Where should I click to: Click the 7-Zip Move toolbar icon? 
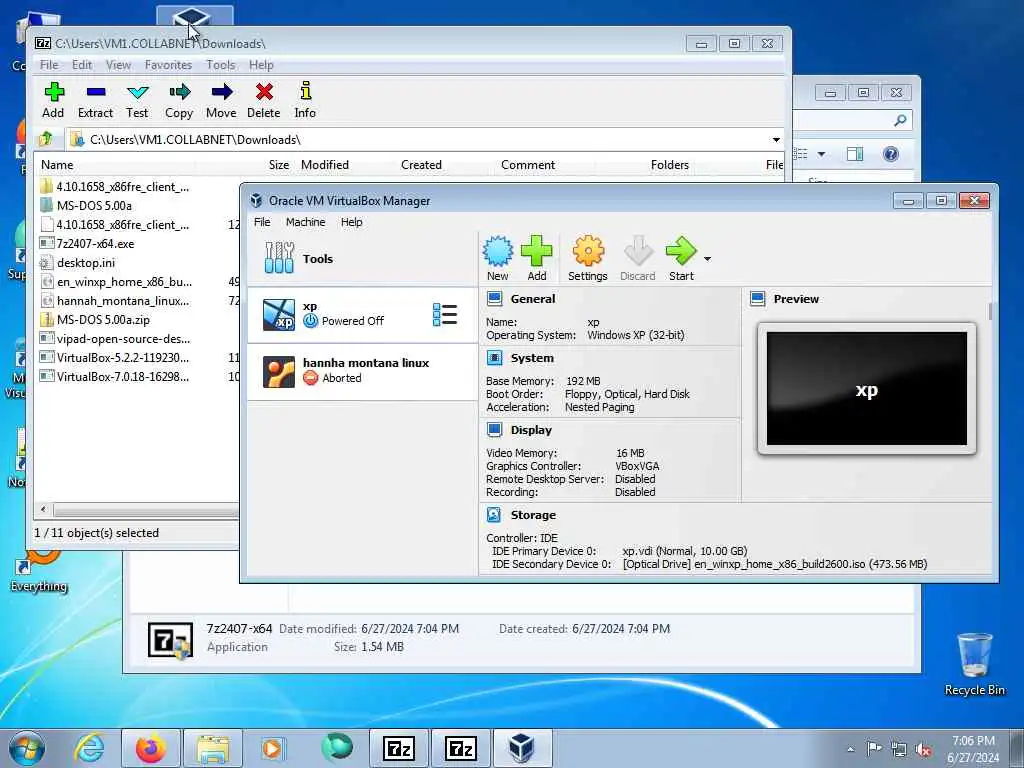tap(221, 99)
